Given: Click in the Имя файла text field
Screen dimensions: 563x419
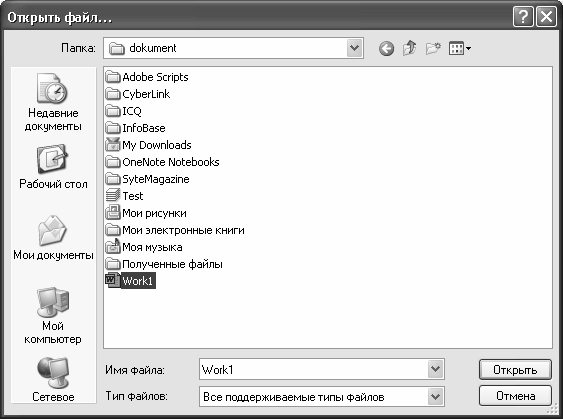Looking at the screenshot, I should (313, 369).
